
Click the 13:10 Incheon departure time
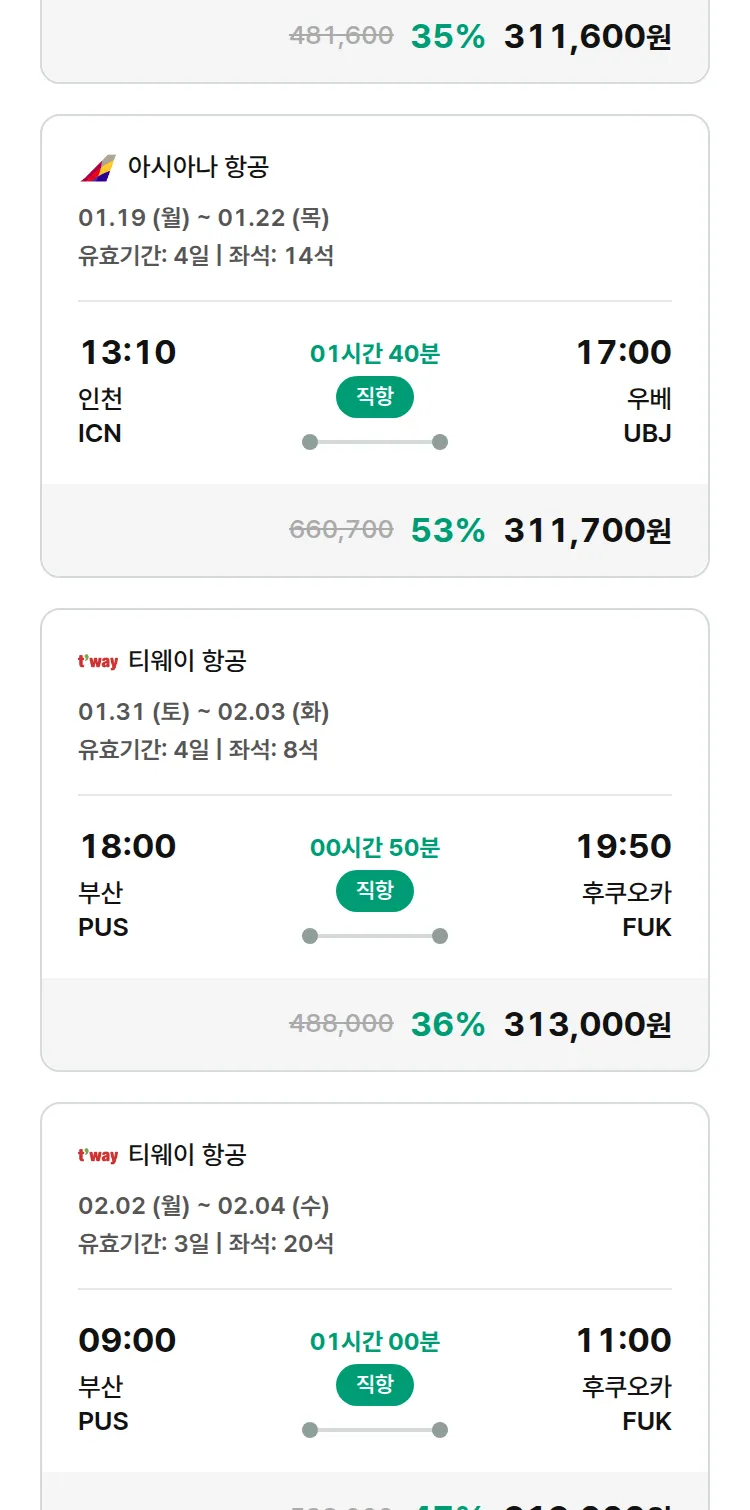coord(128,352)
